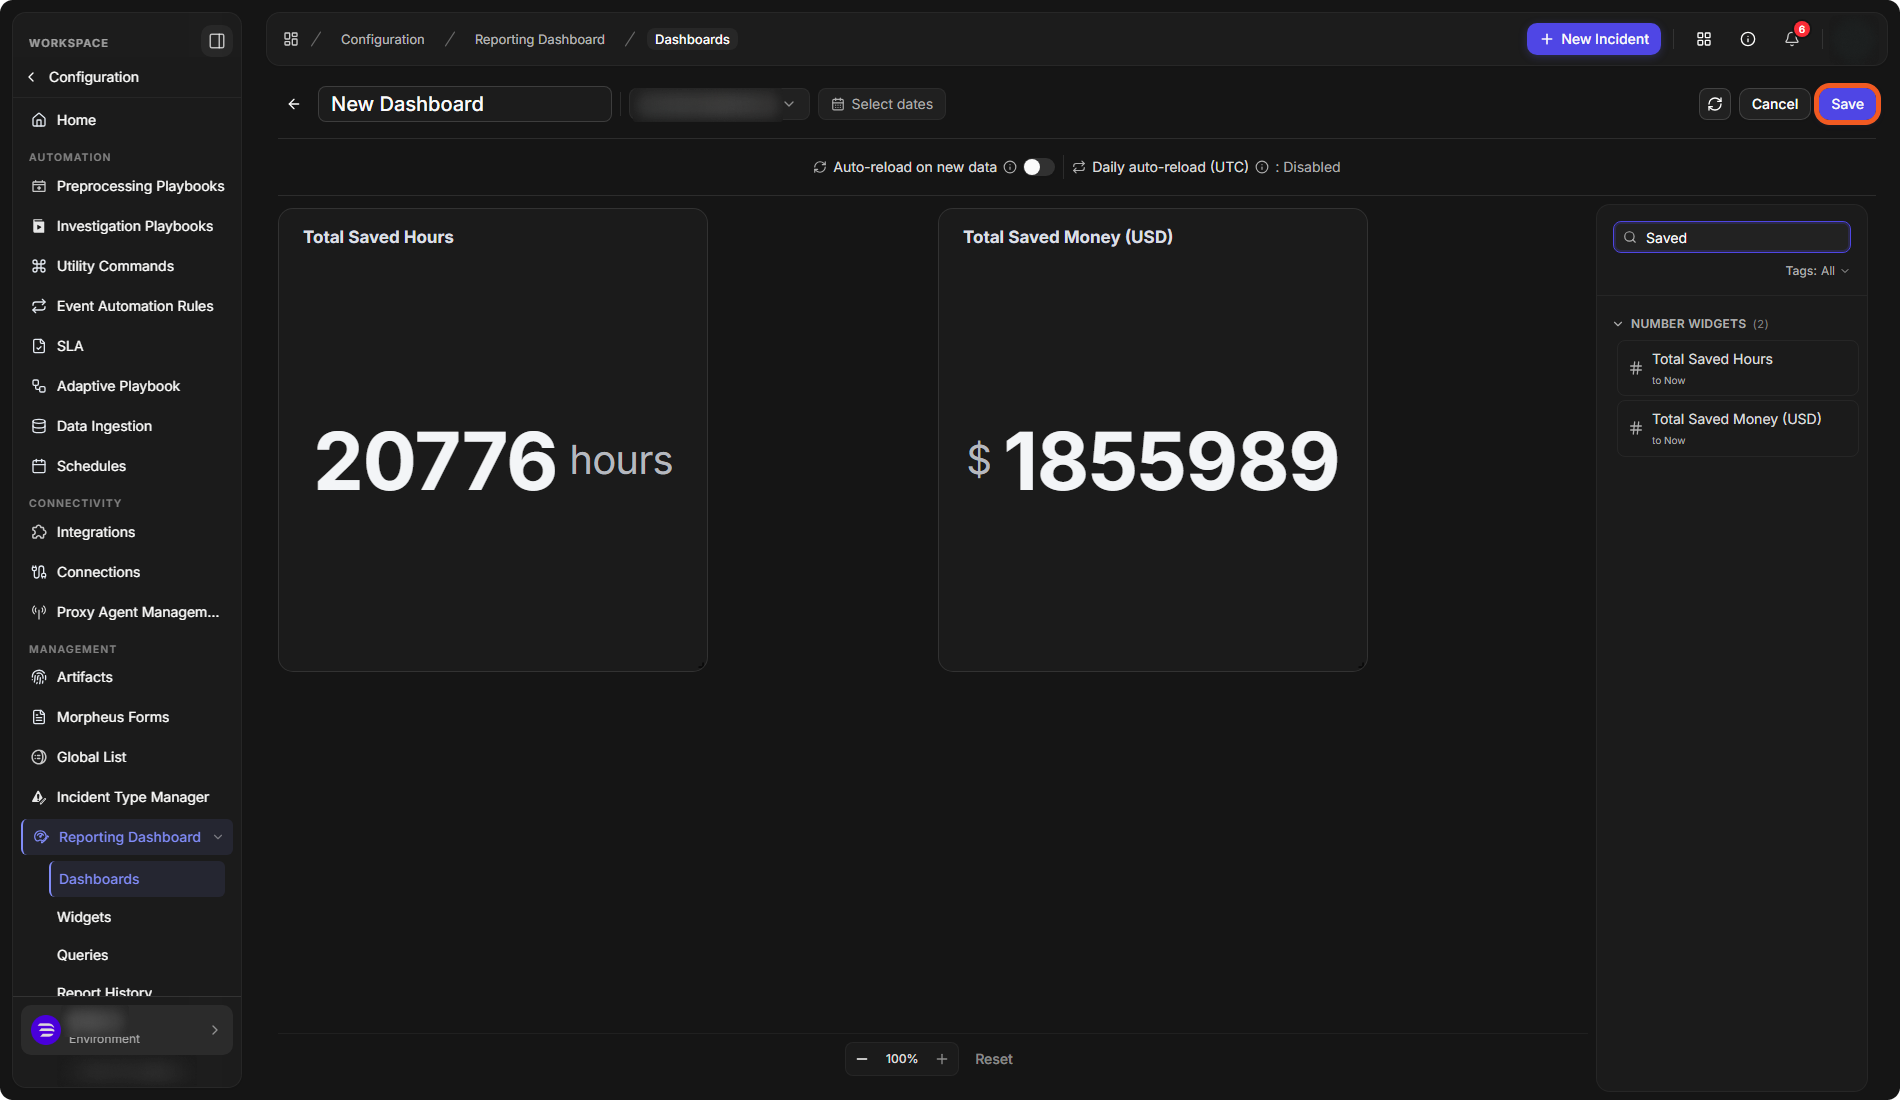Open Home in sidebar
This screenshot has width=1900, height=1100.
coord(76,120)
